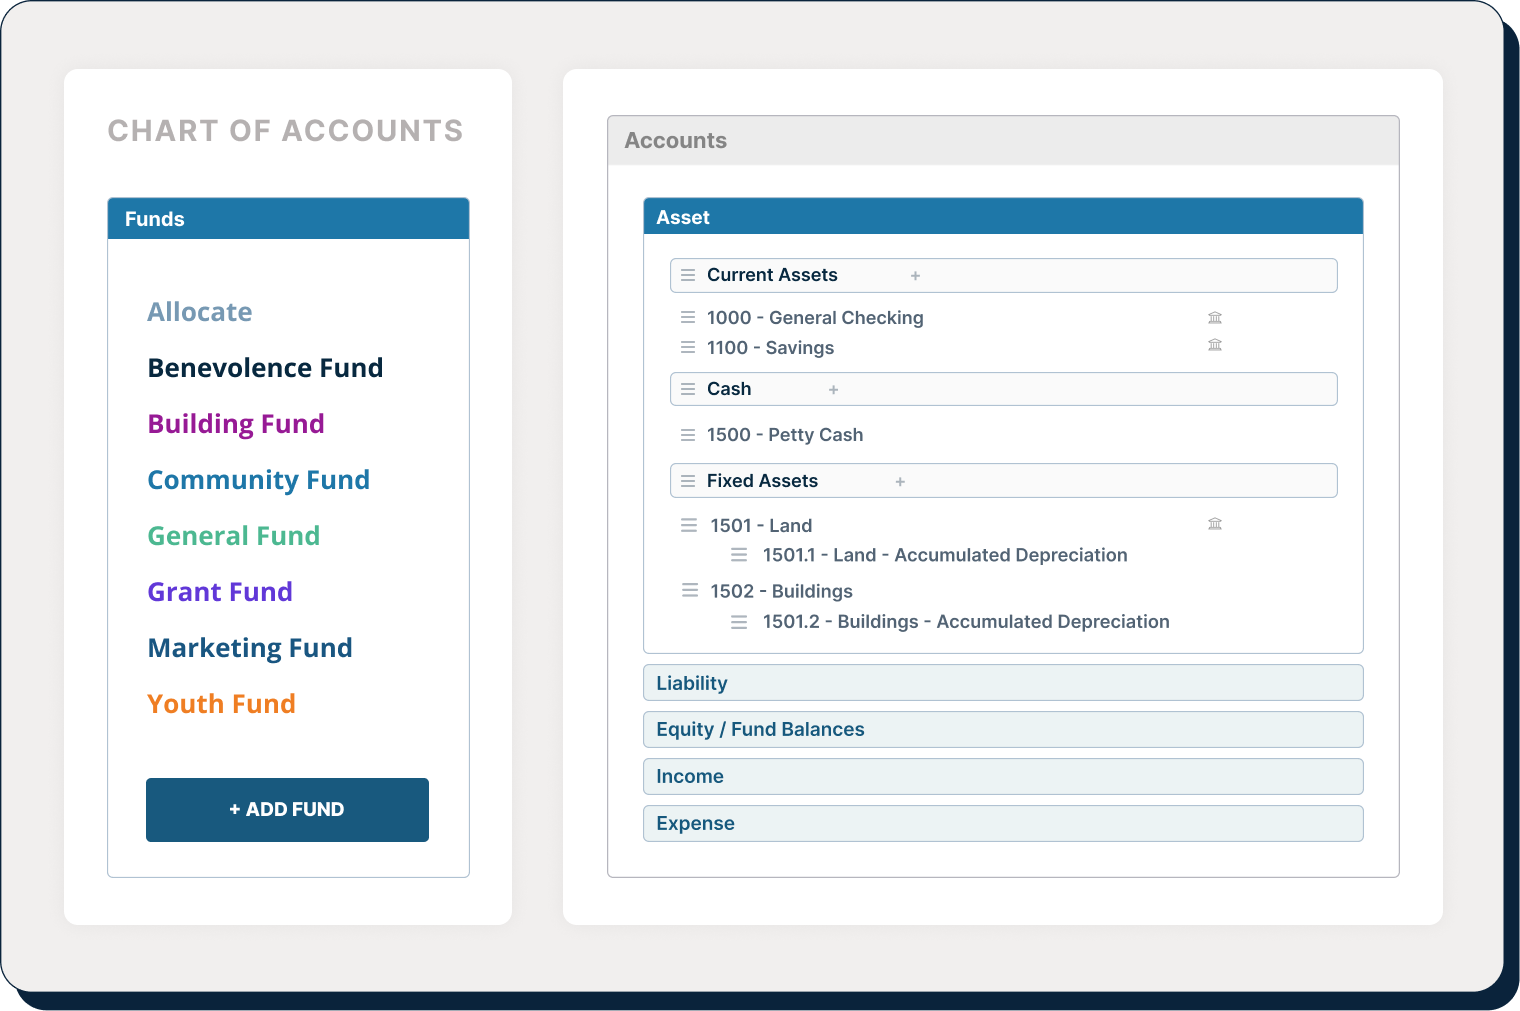
Task: Expand the Liability section
Action: pyautogui.click(x=1003, y=683)
